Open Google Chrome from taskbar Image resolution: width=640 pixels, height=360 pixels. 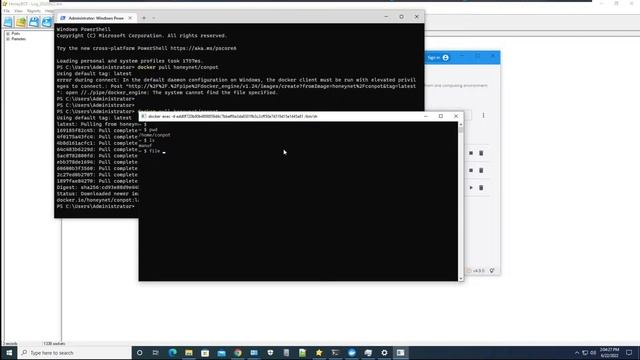[238, 353]
